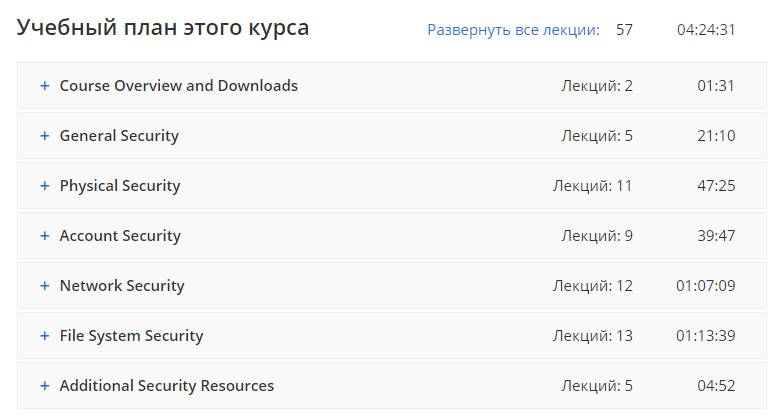Click the "Учебный план этого курса" heading

tap(163, 28)
